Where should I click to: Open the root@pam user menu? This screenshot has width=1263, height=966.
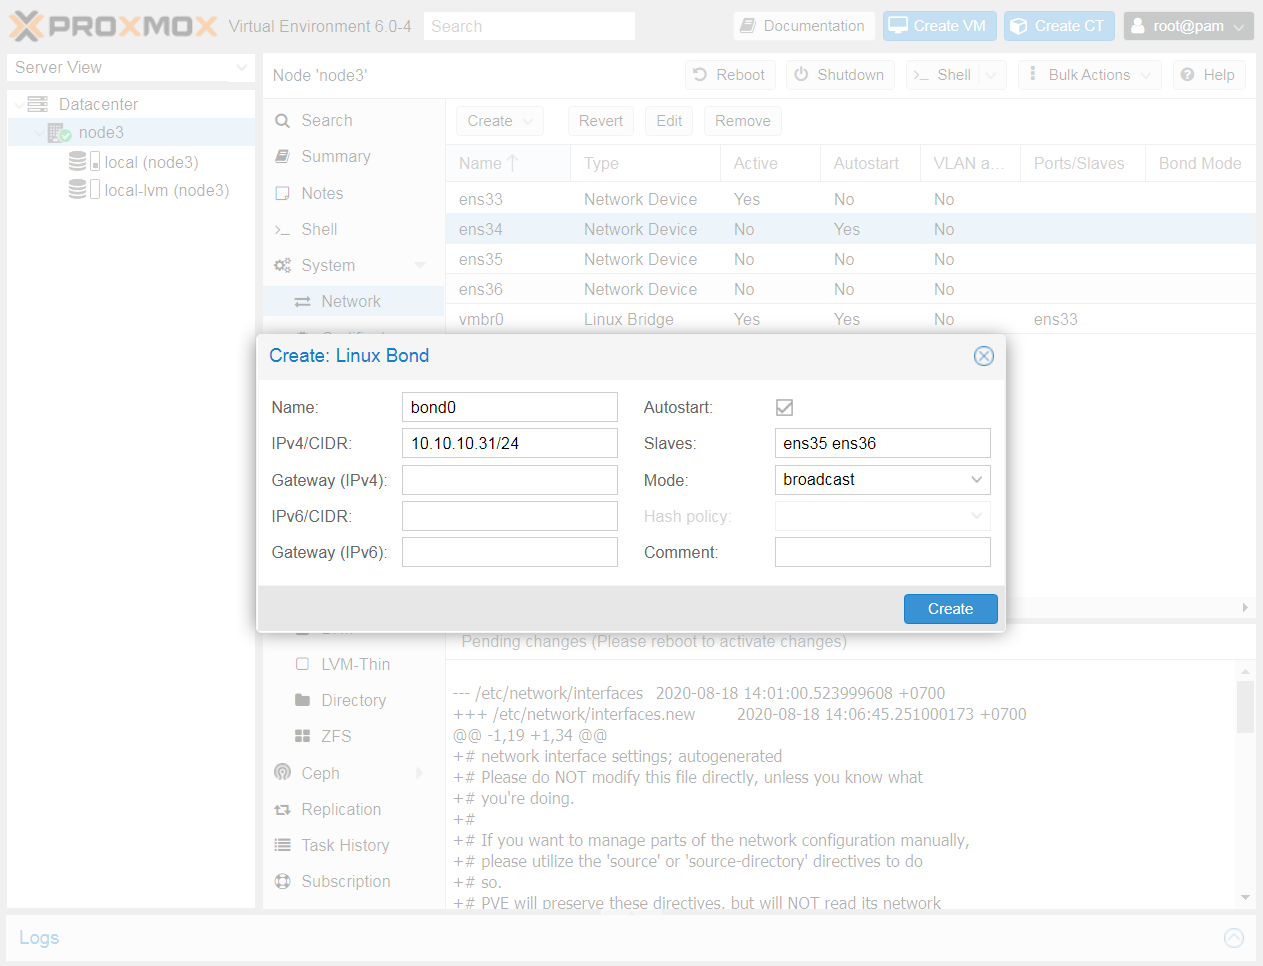coord(1188,26)
